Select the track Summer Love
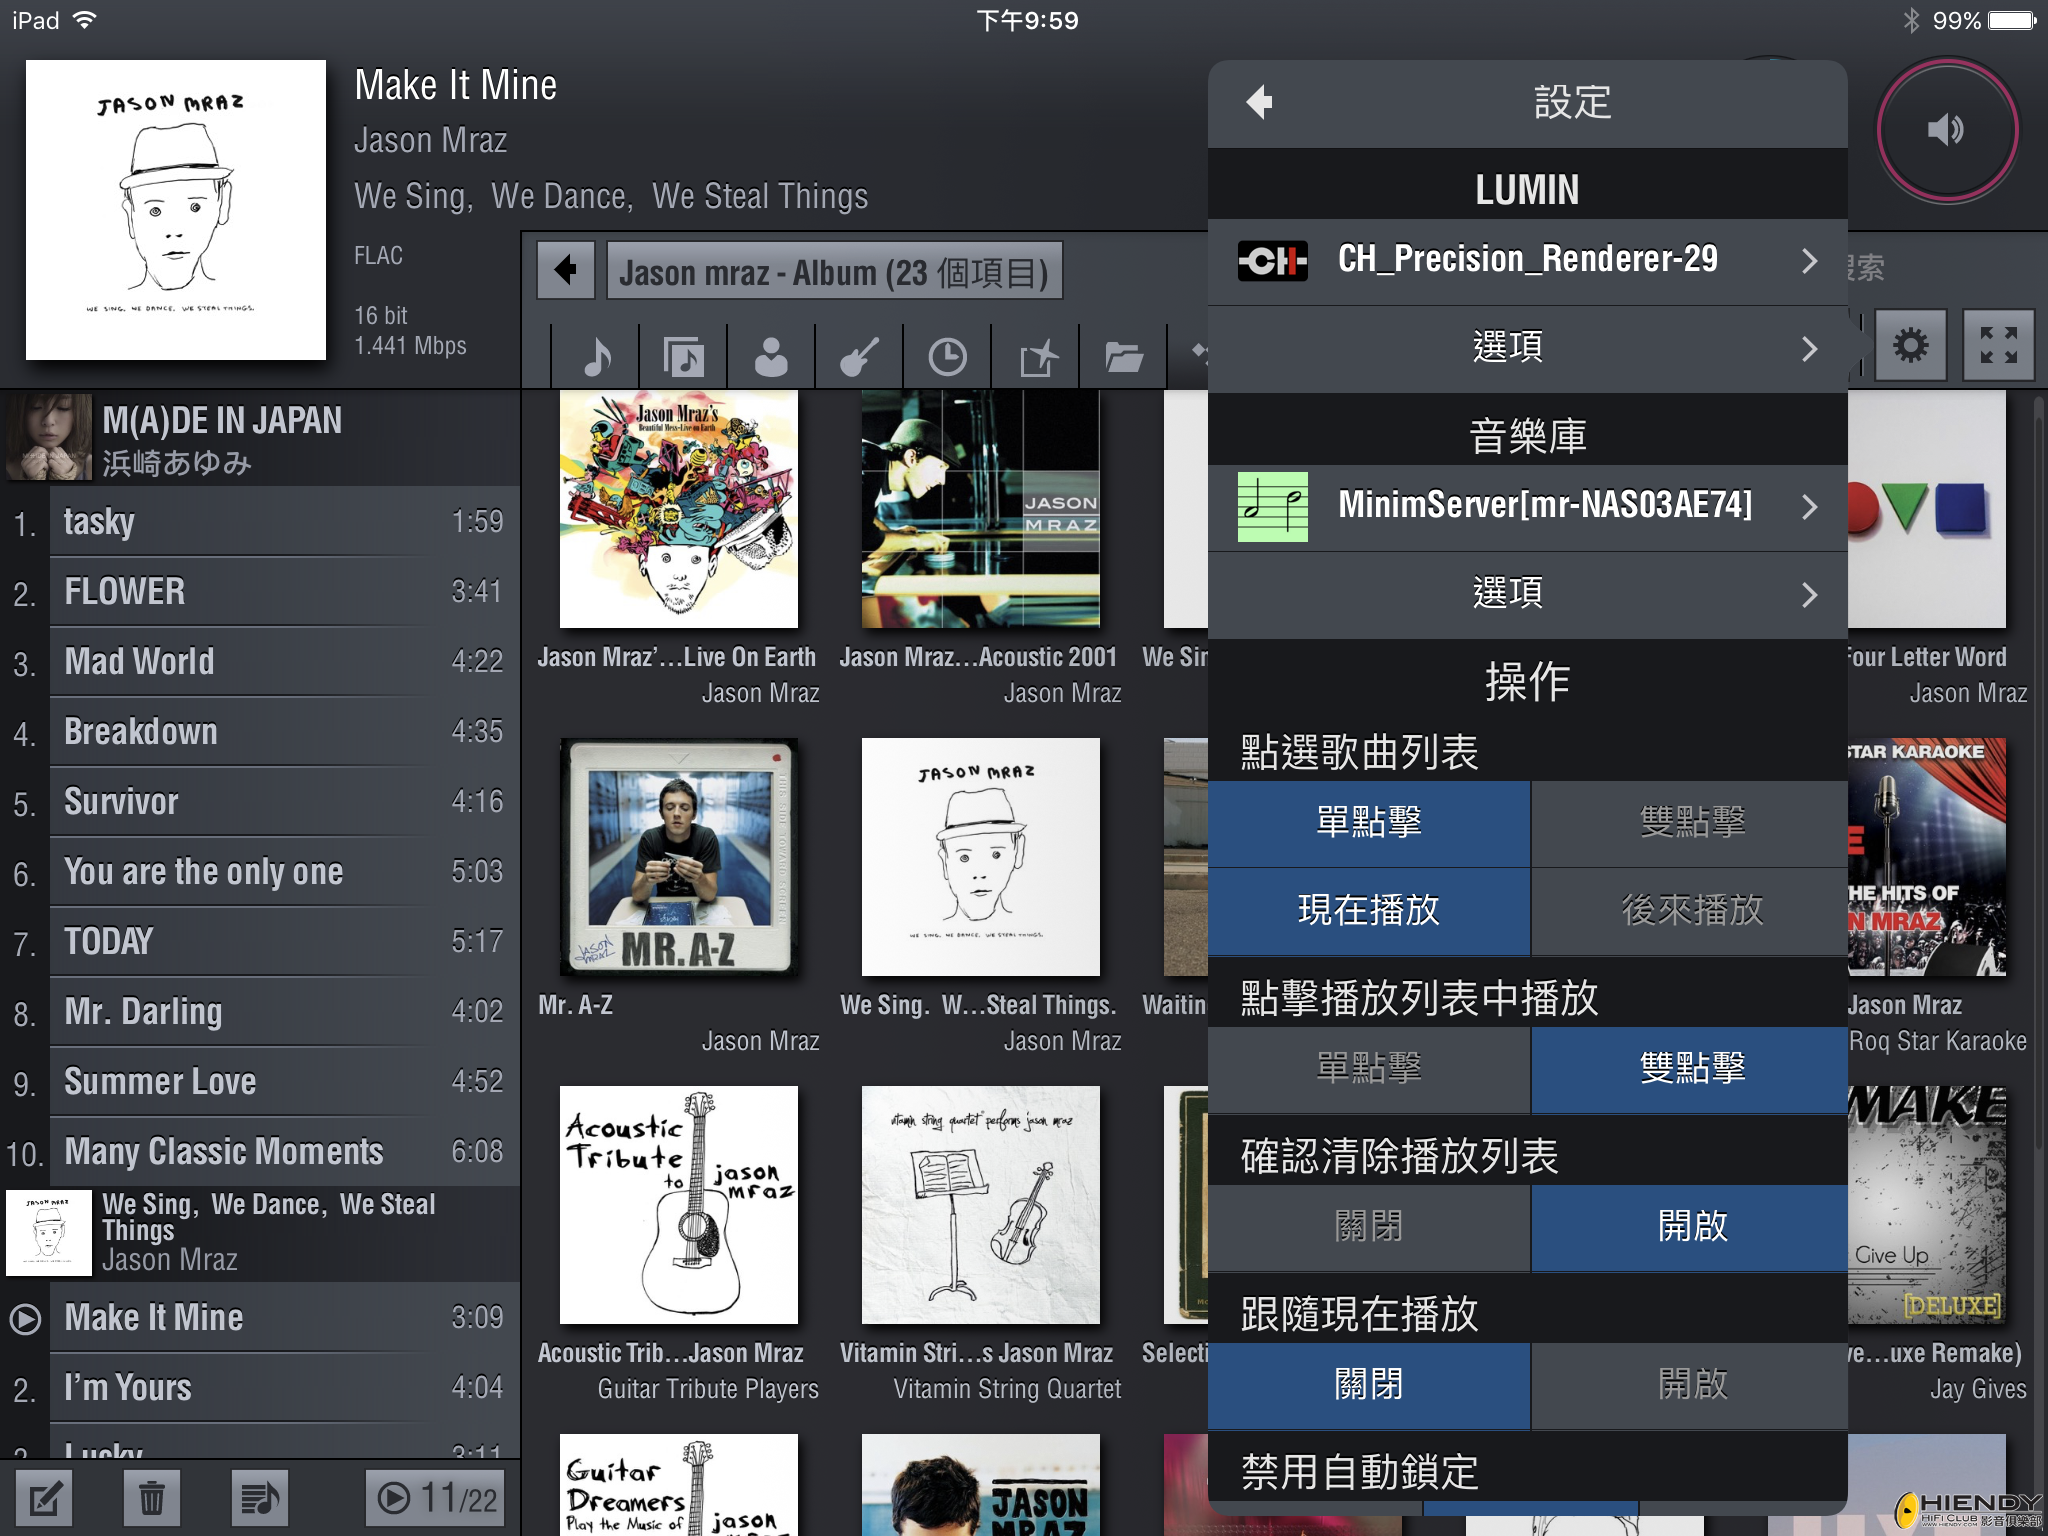This screenshot has width=2048, height=1536. [260, 1082]
